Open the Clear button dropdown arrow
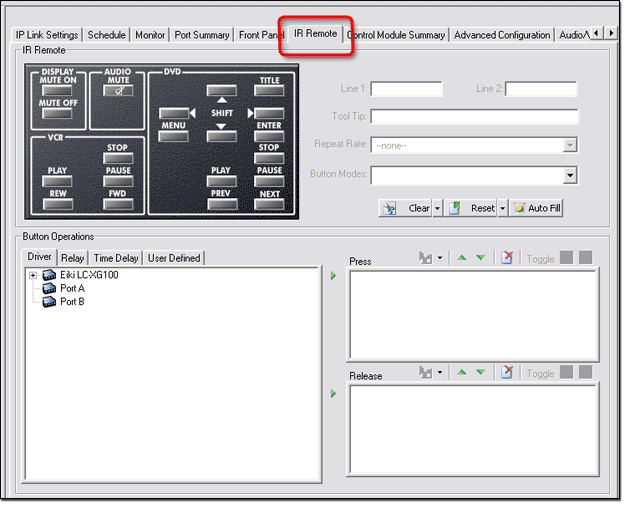Screen dimensions: 630x519 [439, 209]
